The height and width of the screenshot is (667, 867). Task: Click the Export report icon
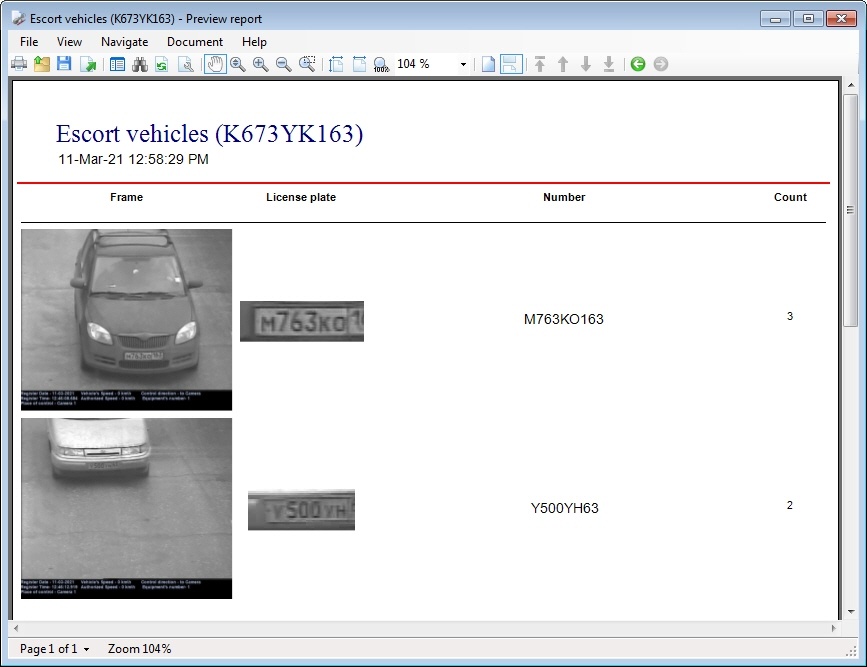point(88,64)
